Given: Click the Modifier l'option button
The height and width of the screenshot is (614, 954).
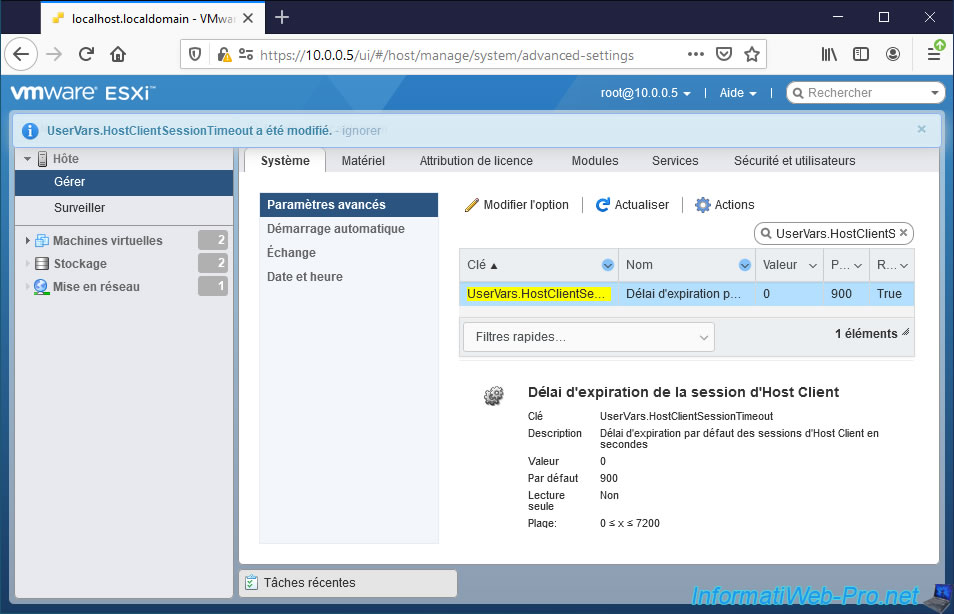Looking at the screenshot, I should [x=517, y=205].
